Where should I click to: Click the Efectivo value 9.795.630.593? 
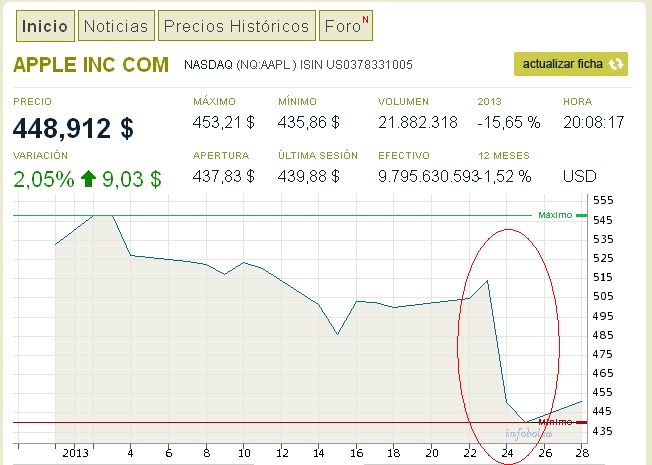point(428,176)
